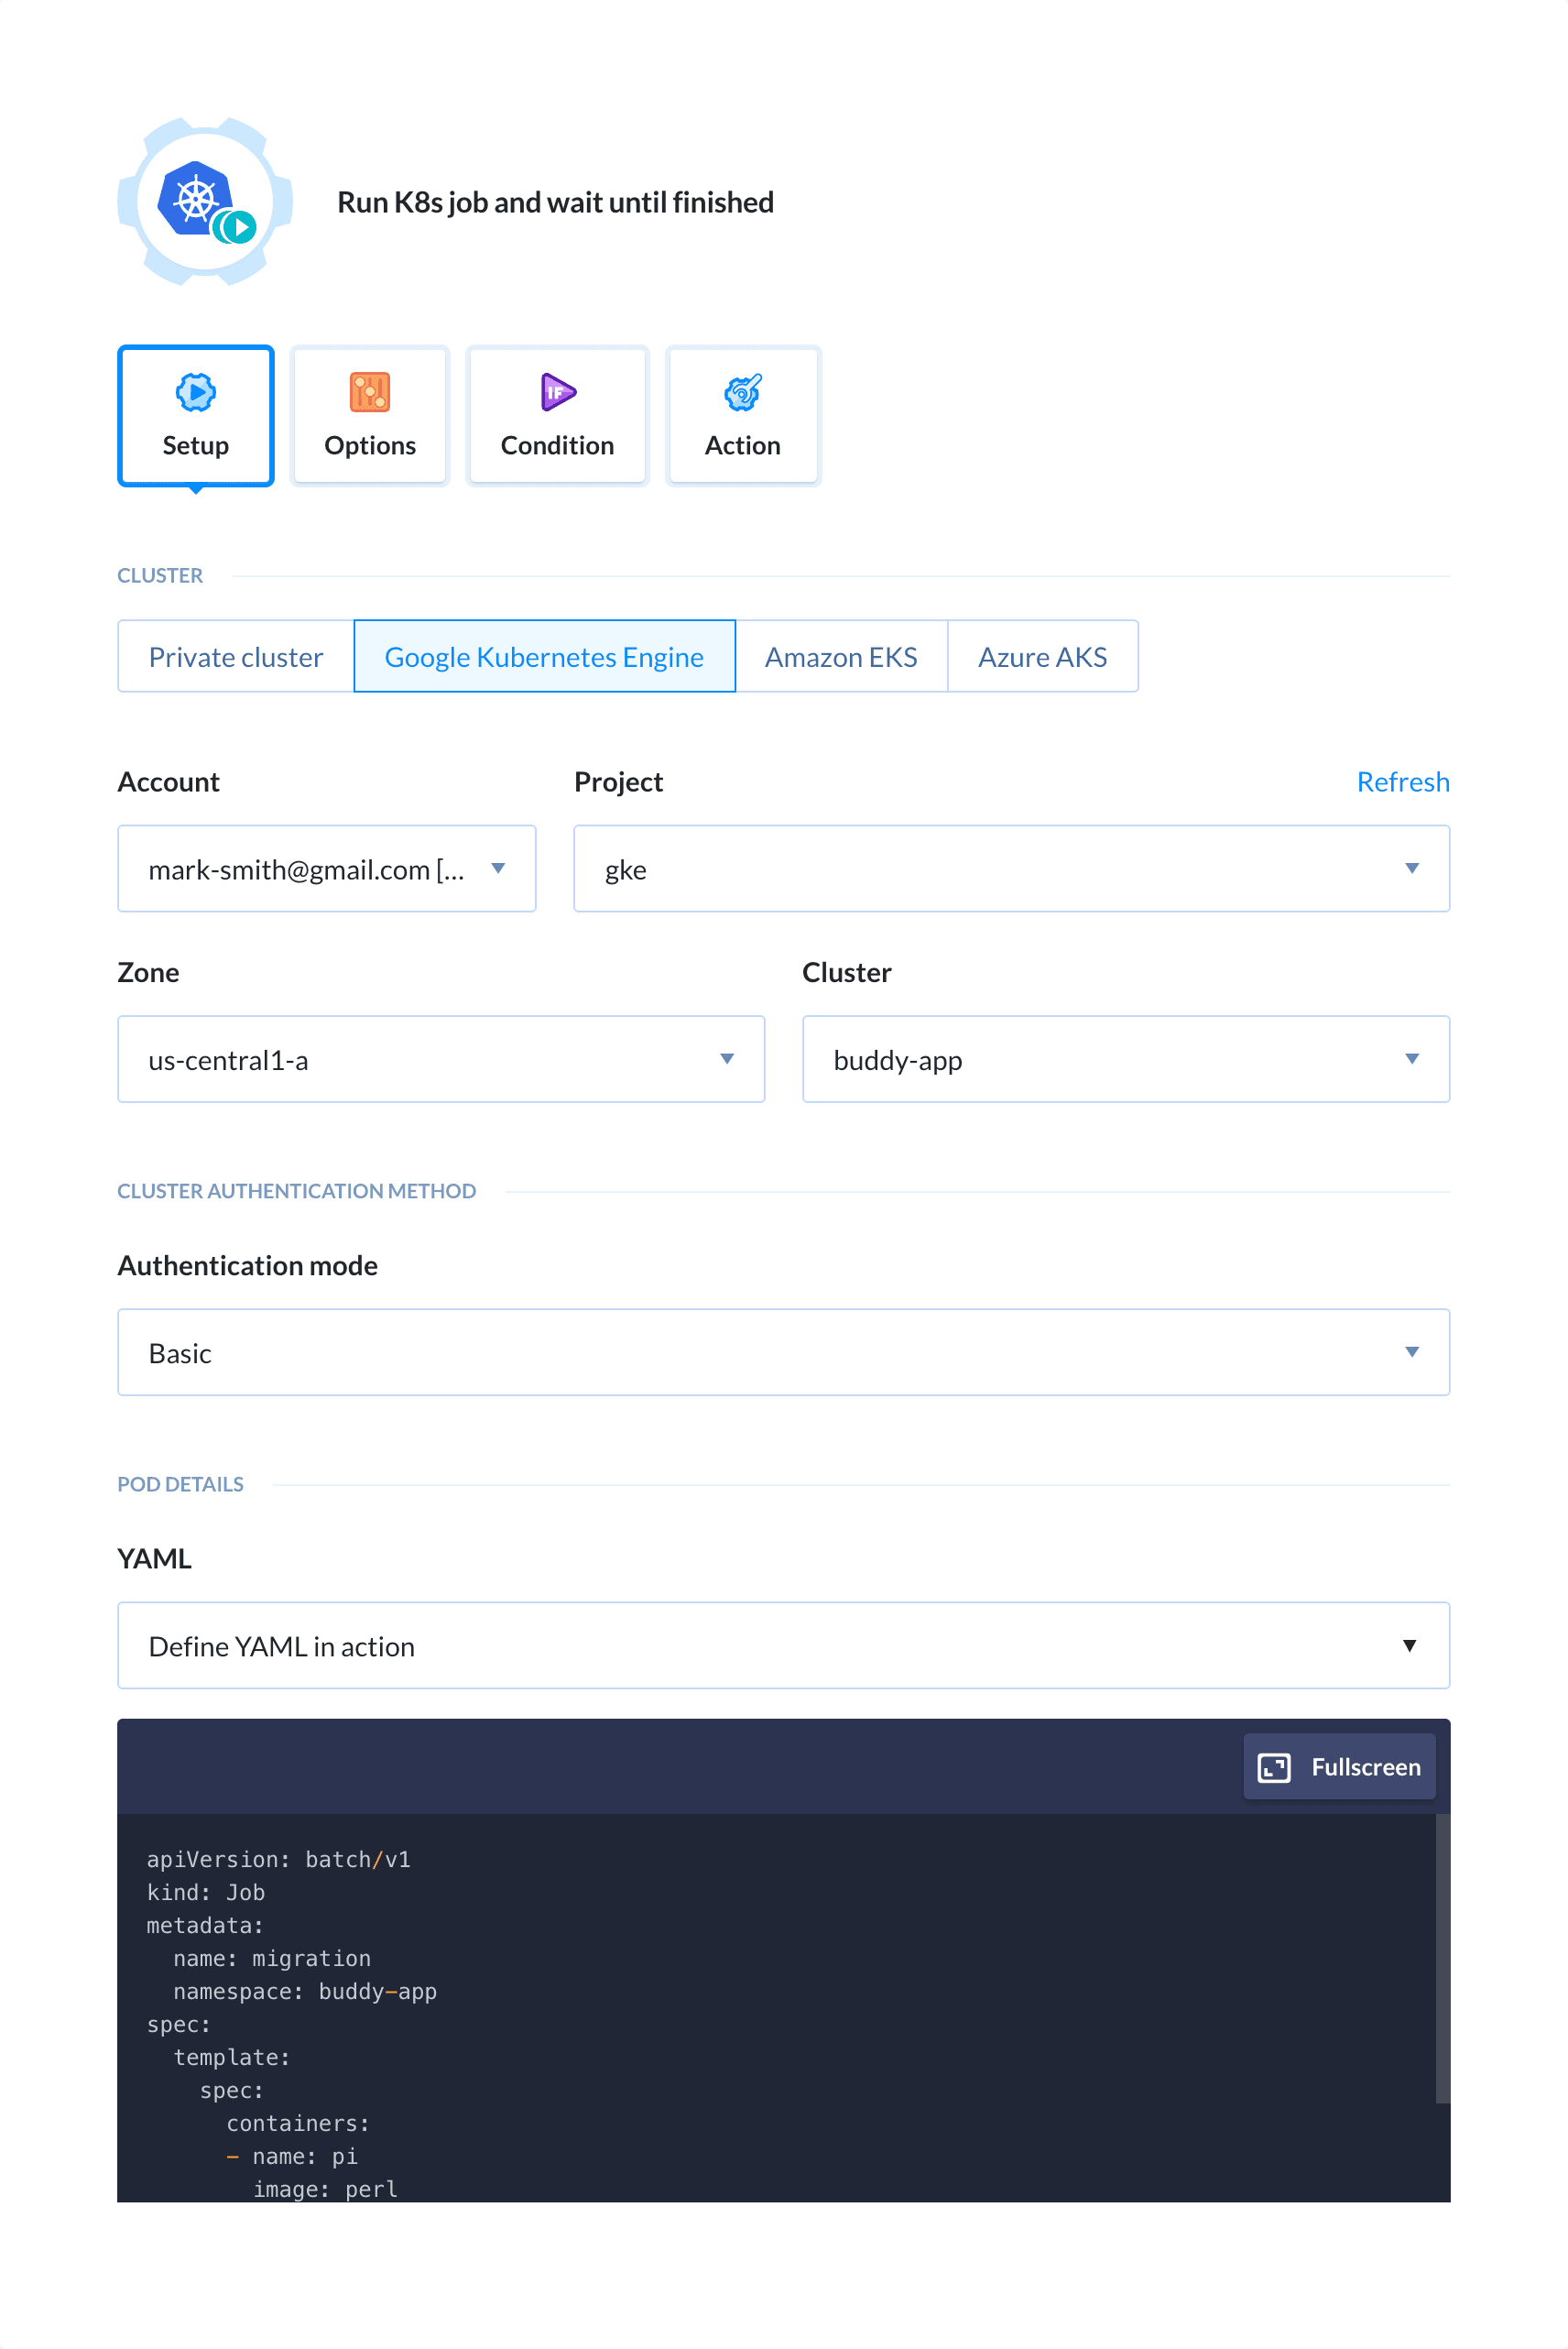
Task: Change the Define YAML in action selection
Action: coord(1410,1645)
